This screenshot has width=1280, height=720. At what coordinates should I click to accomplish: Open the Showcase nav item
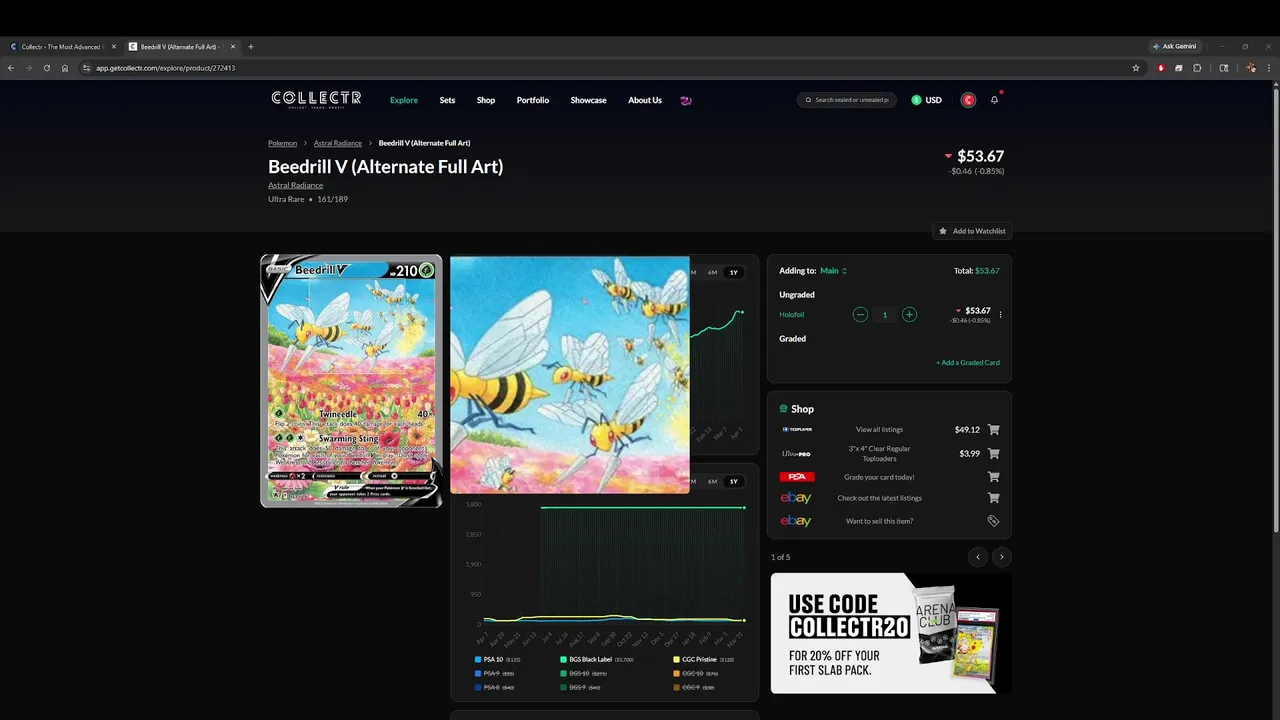pos(588,100)
